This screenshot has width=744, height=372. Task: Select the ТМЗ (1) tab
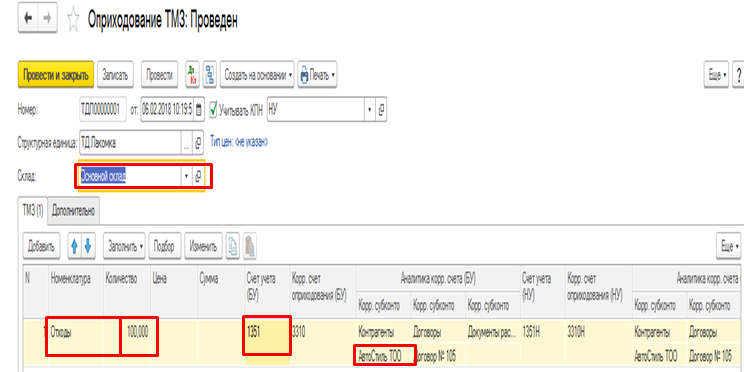tap(33, 211)
